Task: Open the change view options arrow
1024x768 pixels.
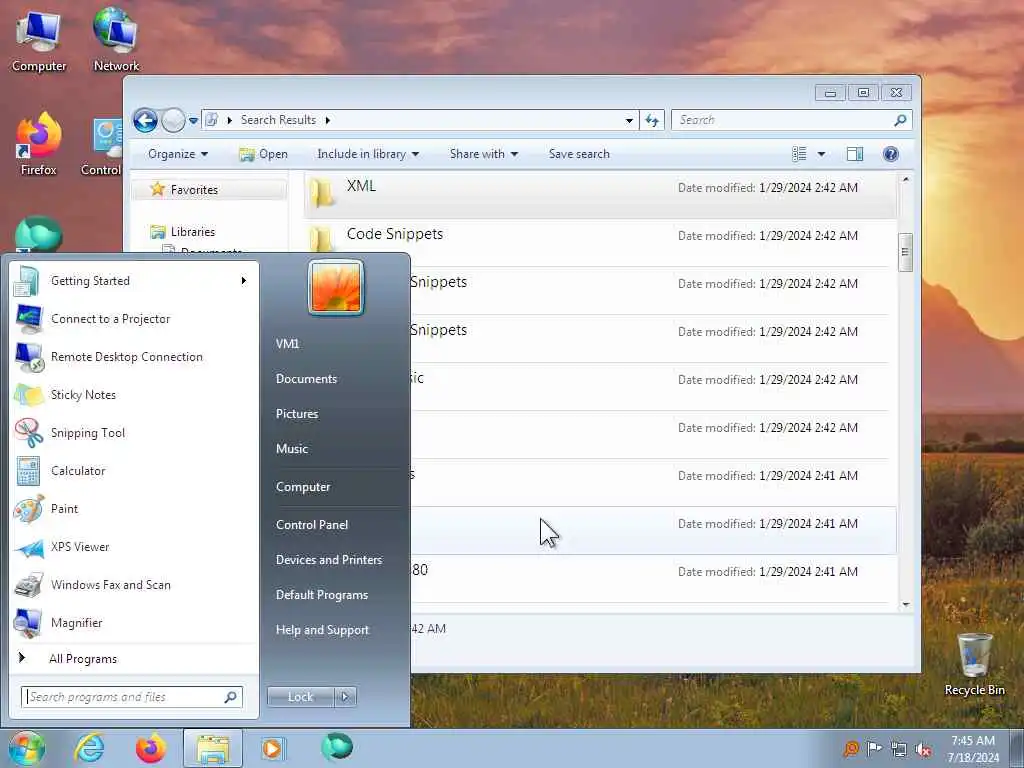Action: pos(822,154)
